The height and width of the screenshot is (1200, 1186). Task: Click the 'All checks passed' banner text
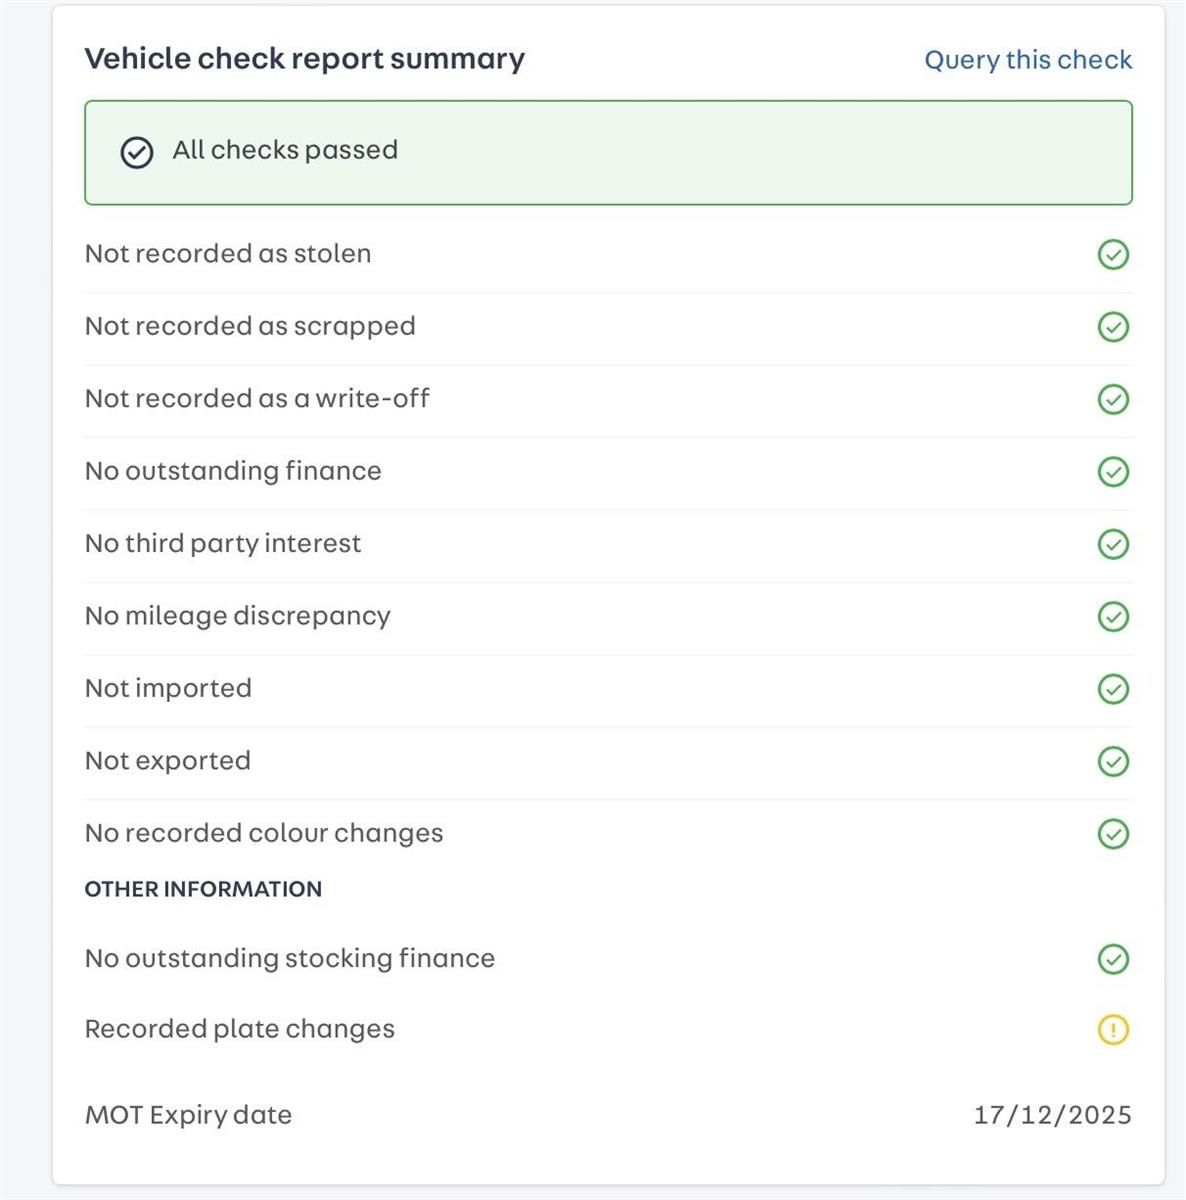[285, 150]
